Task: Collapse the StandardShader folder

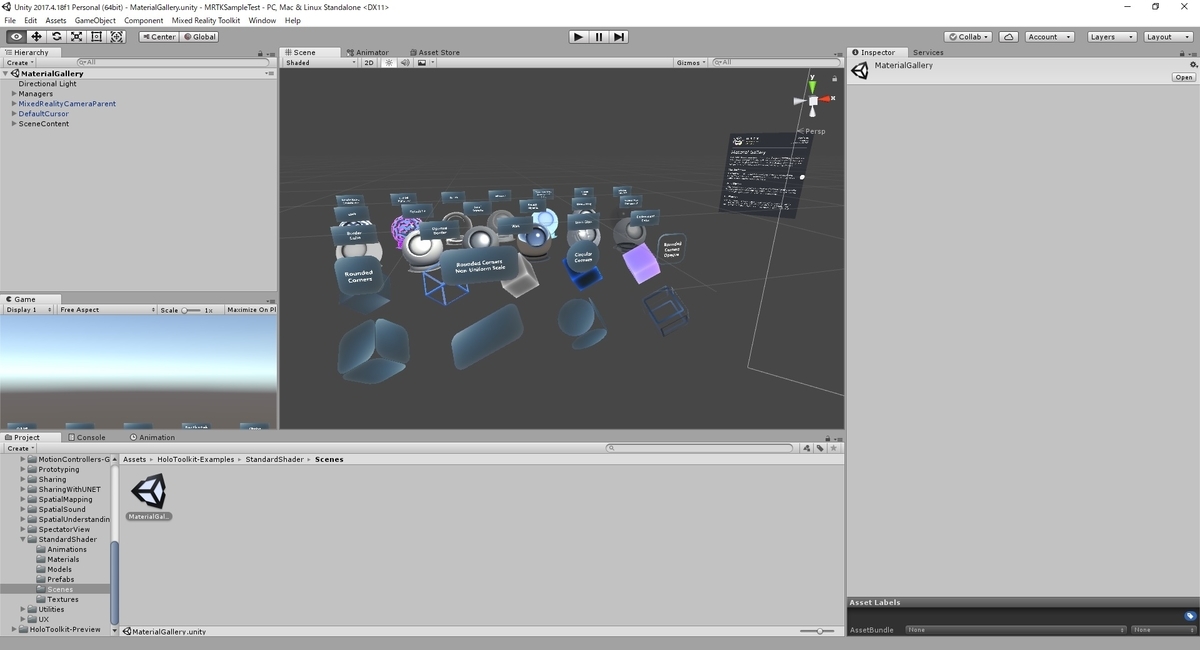Action: 23,539
